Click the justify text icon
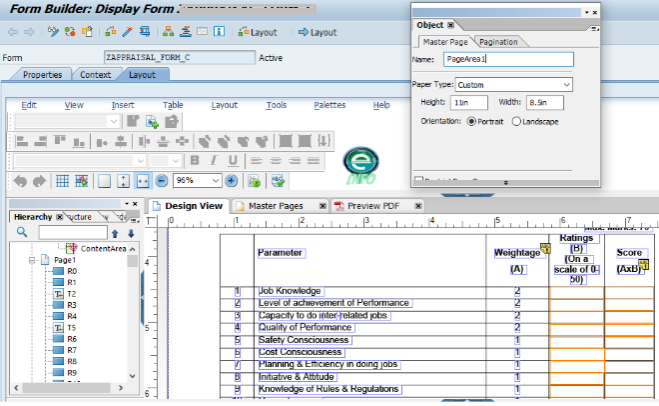 [314, 161]
